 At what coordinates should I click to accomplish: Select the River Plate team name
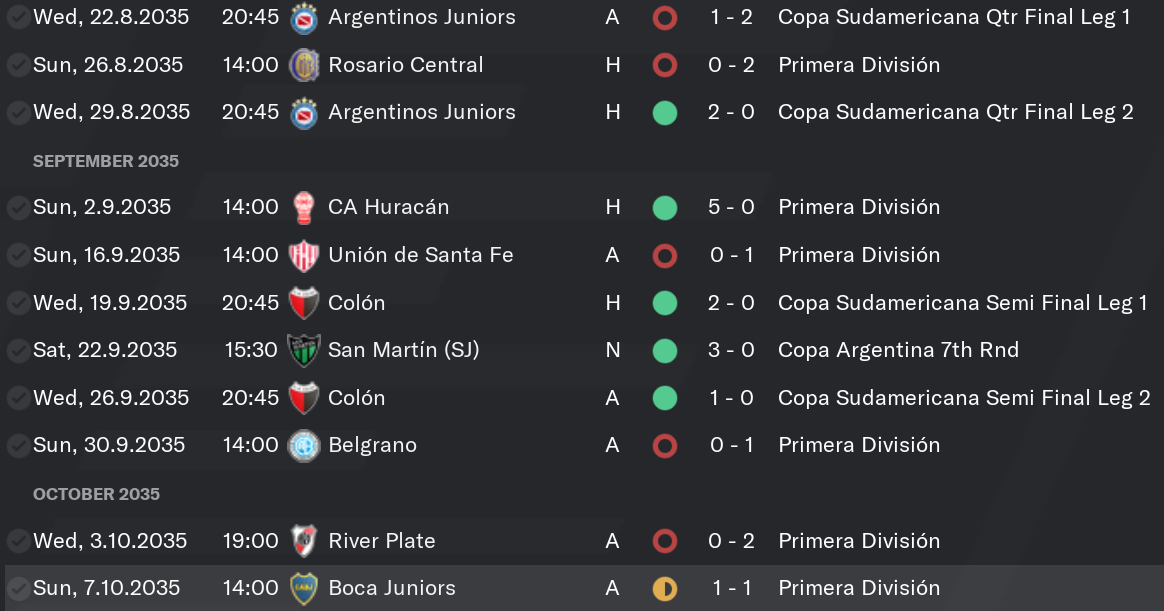click(382, 540)
